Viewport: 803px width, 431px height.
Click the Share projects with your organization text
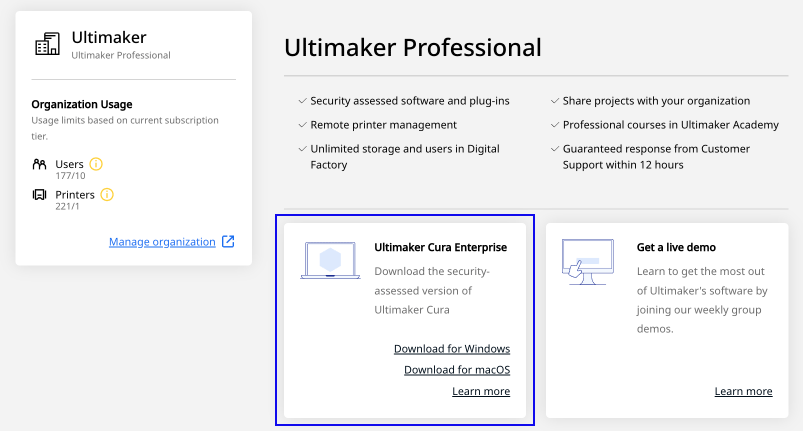[656, 101]
